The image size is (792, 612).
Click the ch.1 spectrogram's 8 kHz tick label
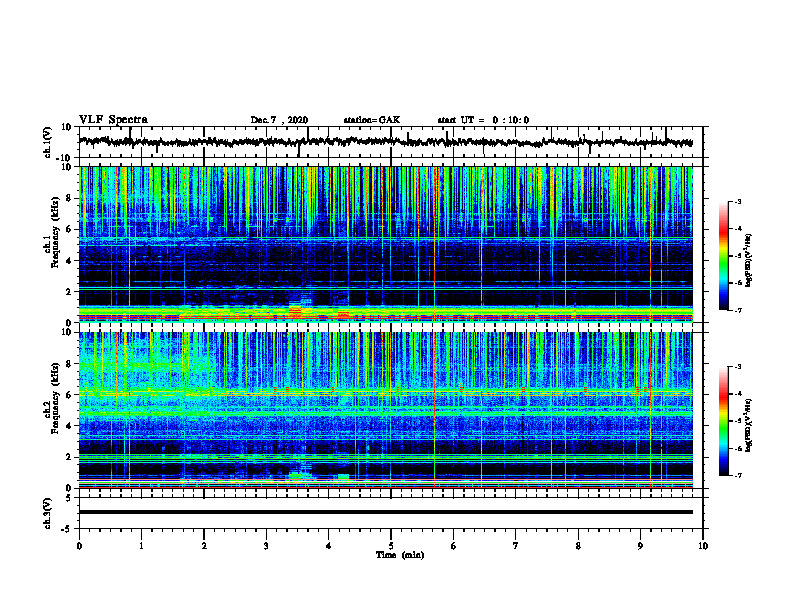[70, 198]
